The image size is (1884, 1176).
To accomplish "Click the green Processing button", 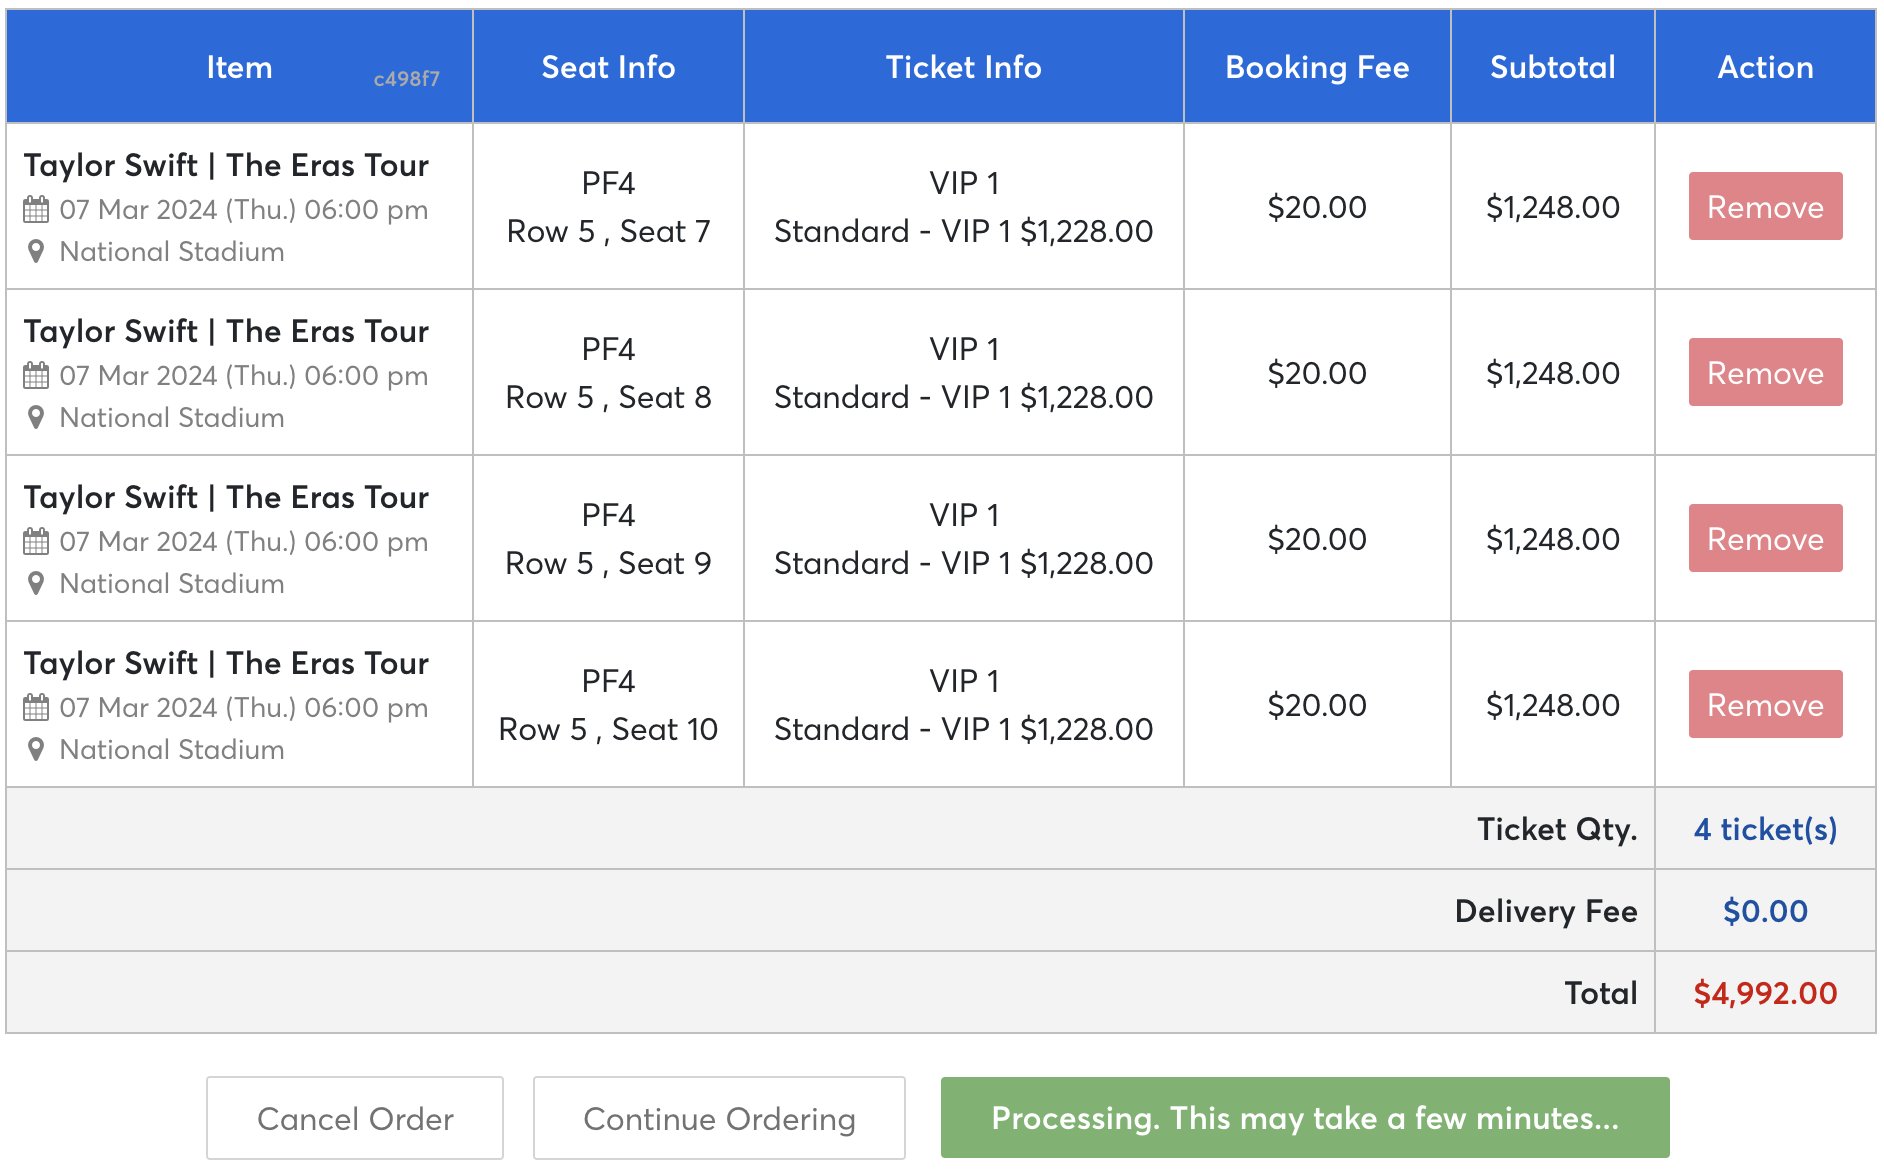I will [x=1304, y=1118].
